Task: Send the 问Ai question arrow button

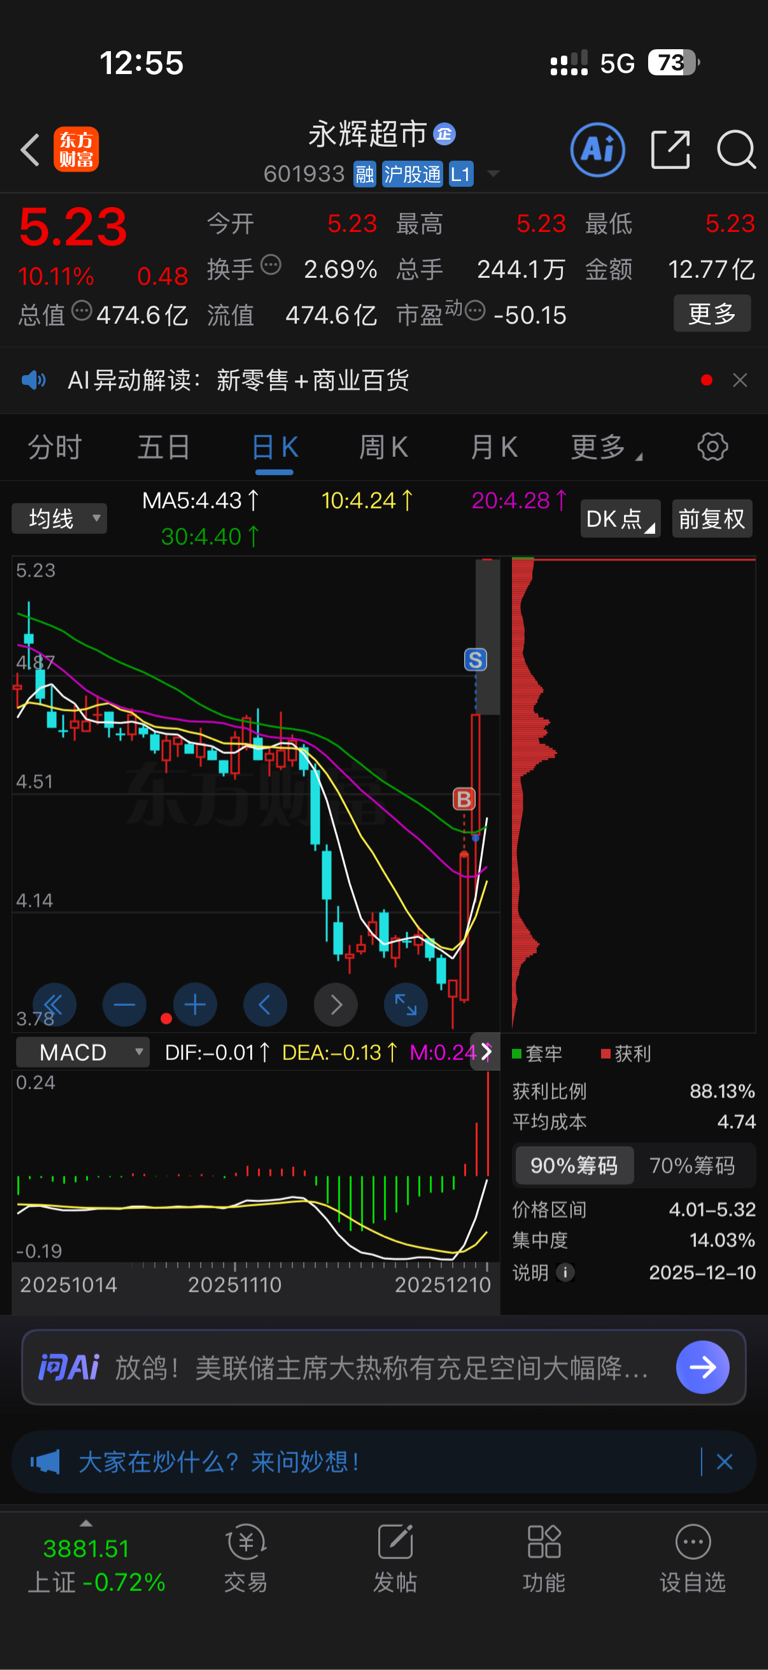Action: [703, 1367]
